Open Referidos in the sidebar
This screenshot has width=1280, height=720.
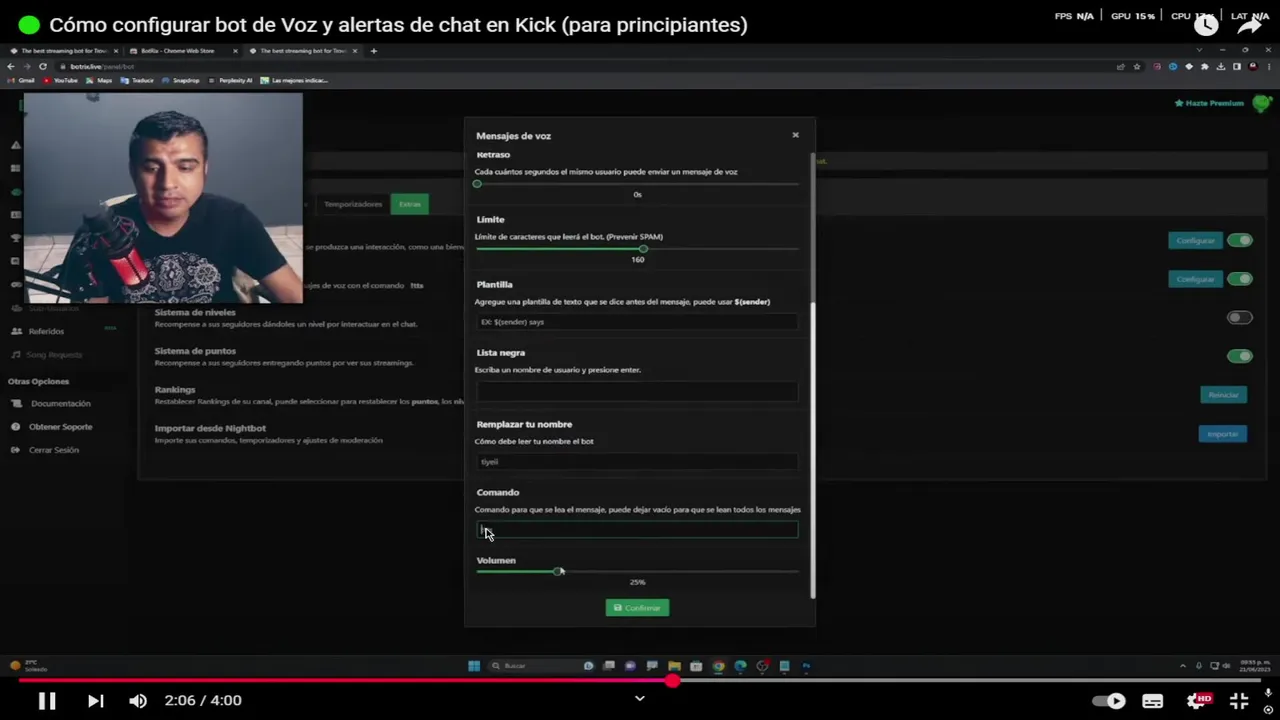[x=46, y=331]
